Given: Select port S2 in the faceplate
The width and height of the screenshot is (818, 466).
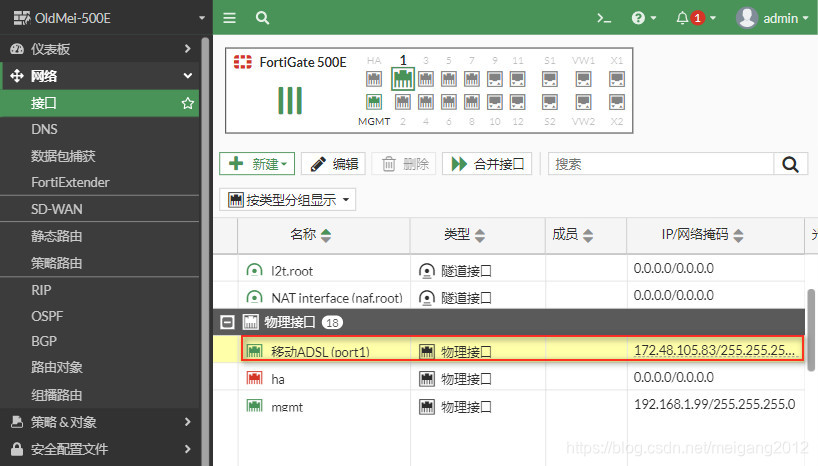Looking at the screenshot, I should 550,102.
